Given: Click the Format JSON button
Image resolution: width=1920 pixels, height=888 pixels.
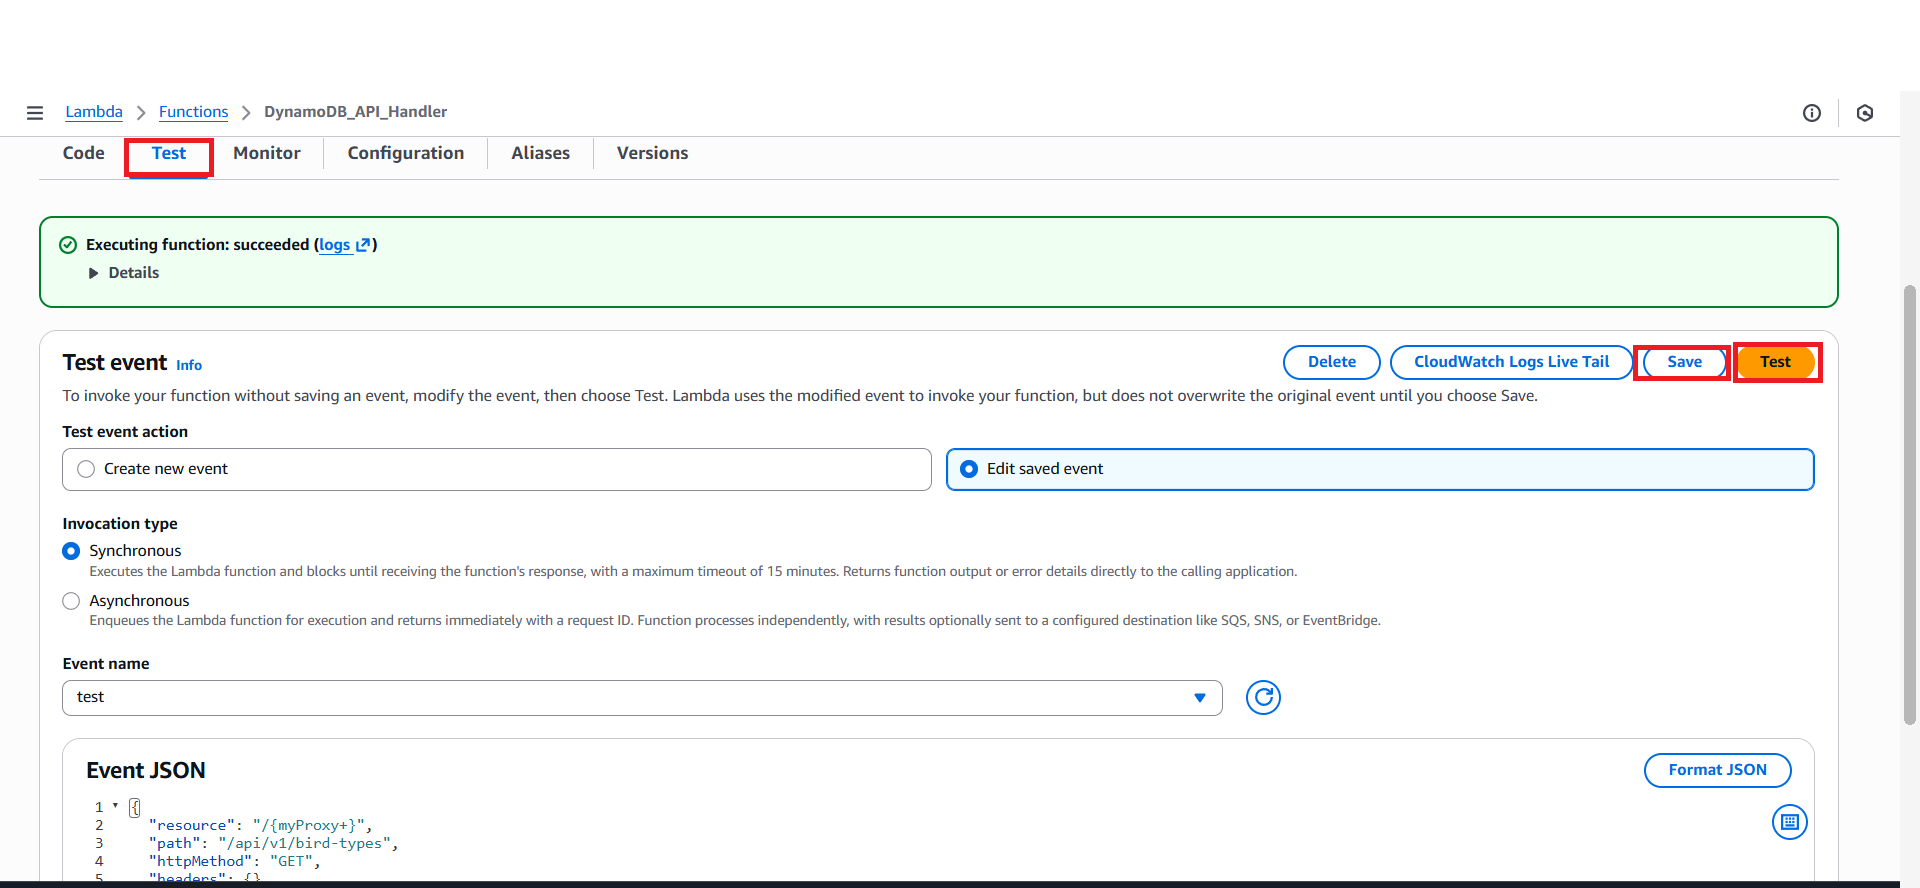Looking at the screenshot, I should (1716, 770).
